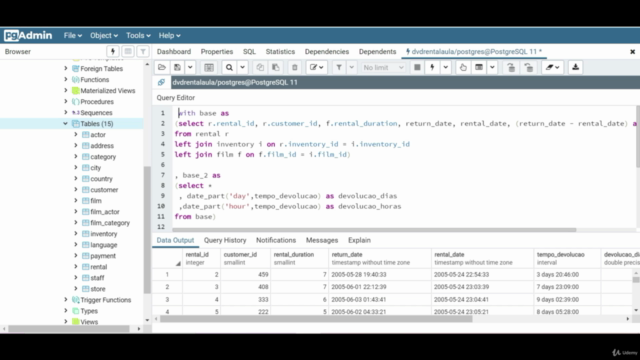Switch to the Notifications tab
The image size is (640, 360).
click(x=276, y=240)
